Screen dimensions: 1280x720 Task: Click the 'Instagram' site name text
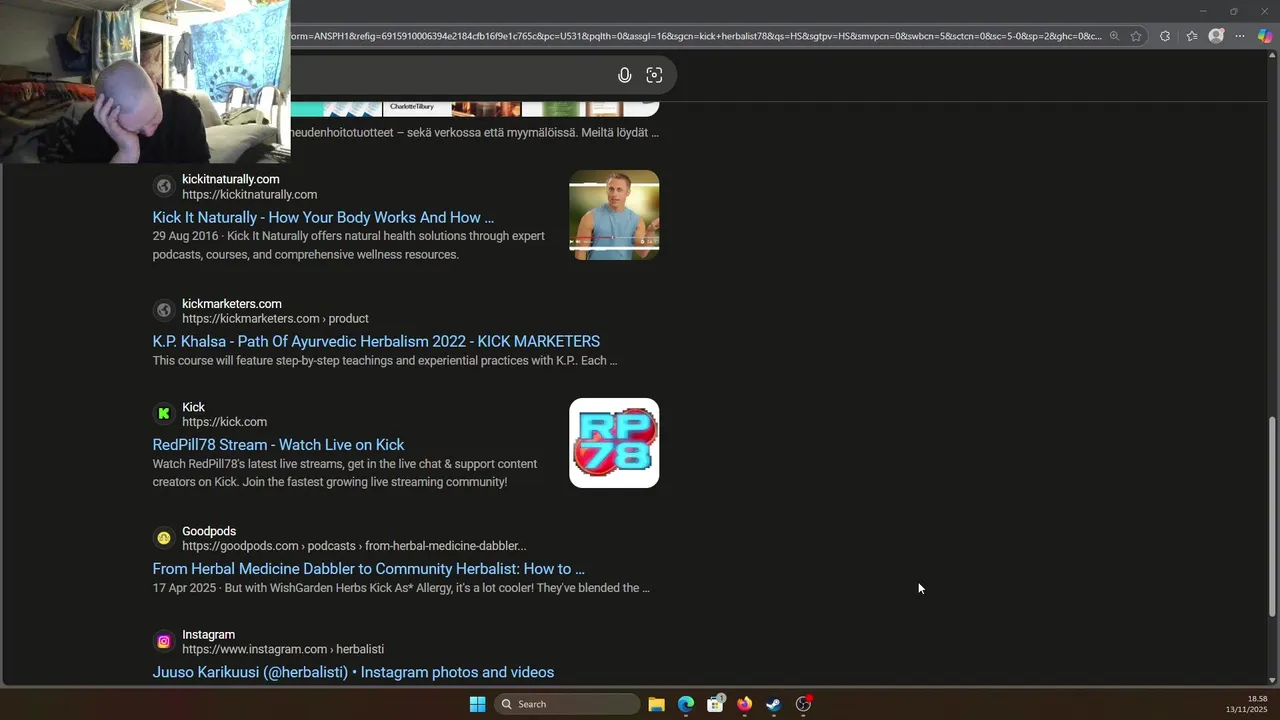click(x=208, y=635)
